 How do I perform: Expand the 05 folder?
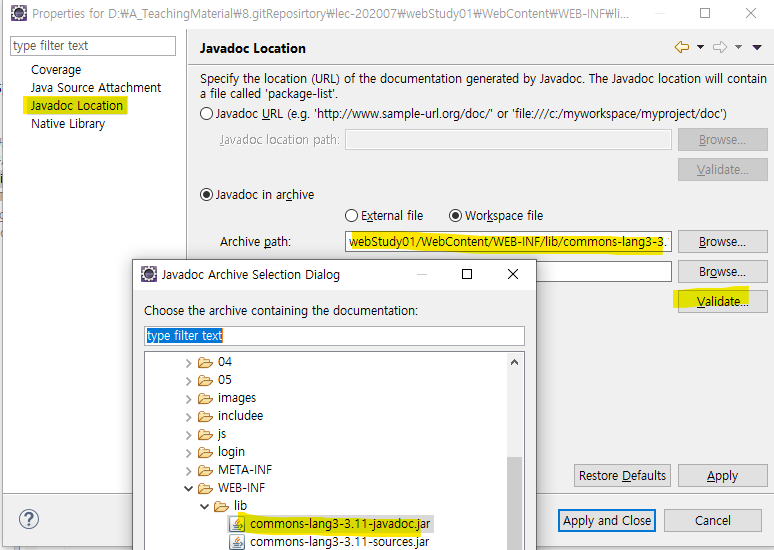pos(188,381)
